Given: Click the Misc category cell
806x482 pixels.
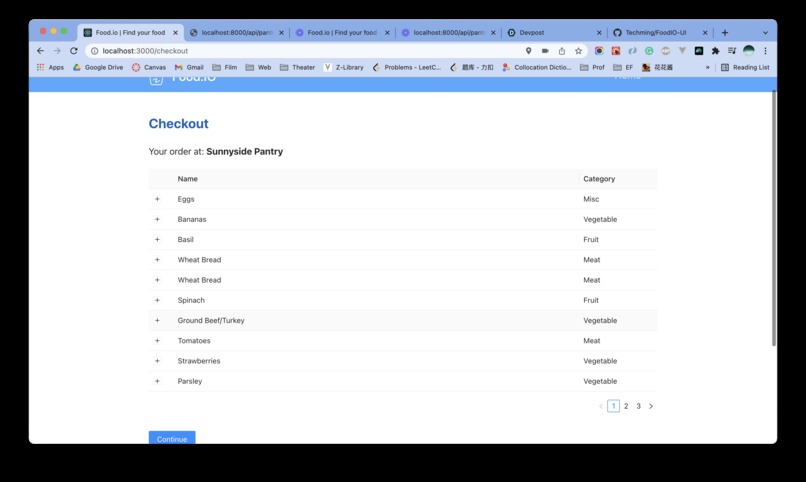Looking at the screenshot, I should click(x=591, y=199).
